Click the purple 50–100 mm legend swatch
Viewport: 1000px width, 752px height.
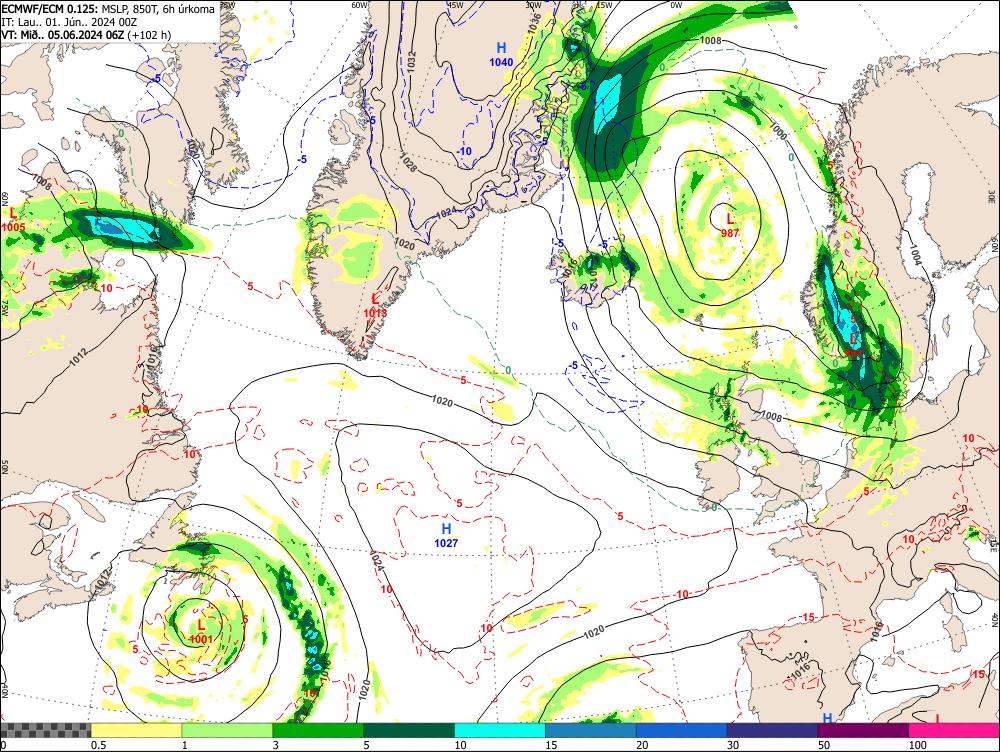[864, 730]
